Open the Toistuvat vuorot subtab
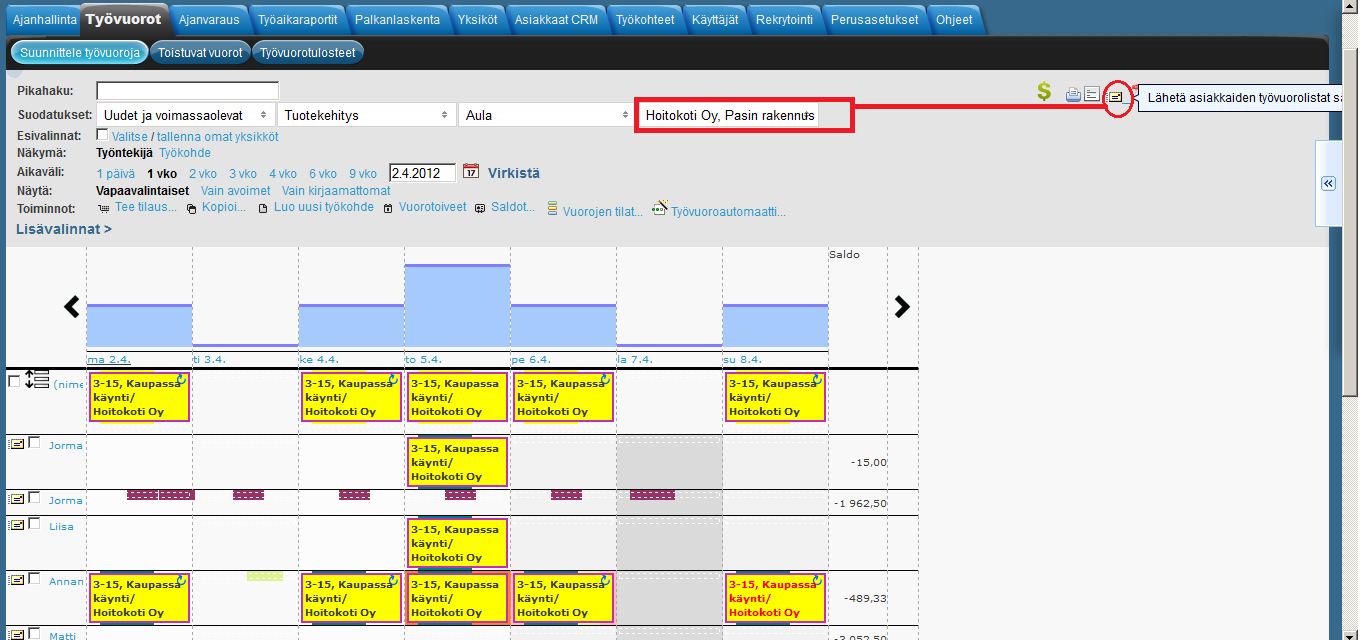1366x640 pixels. (200, 53)
